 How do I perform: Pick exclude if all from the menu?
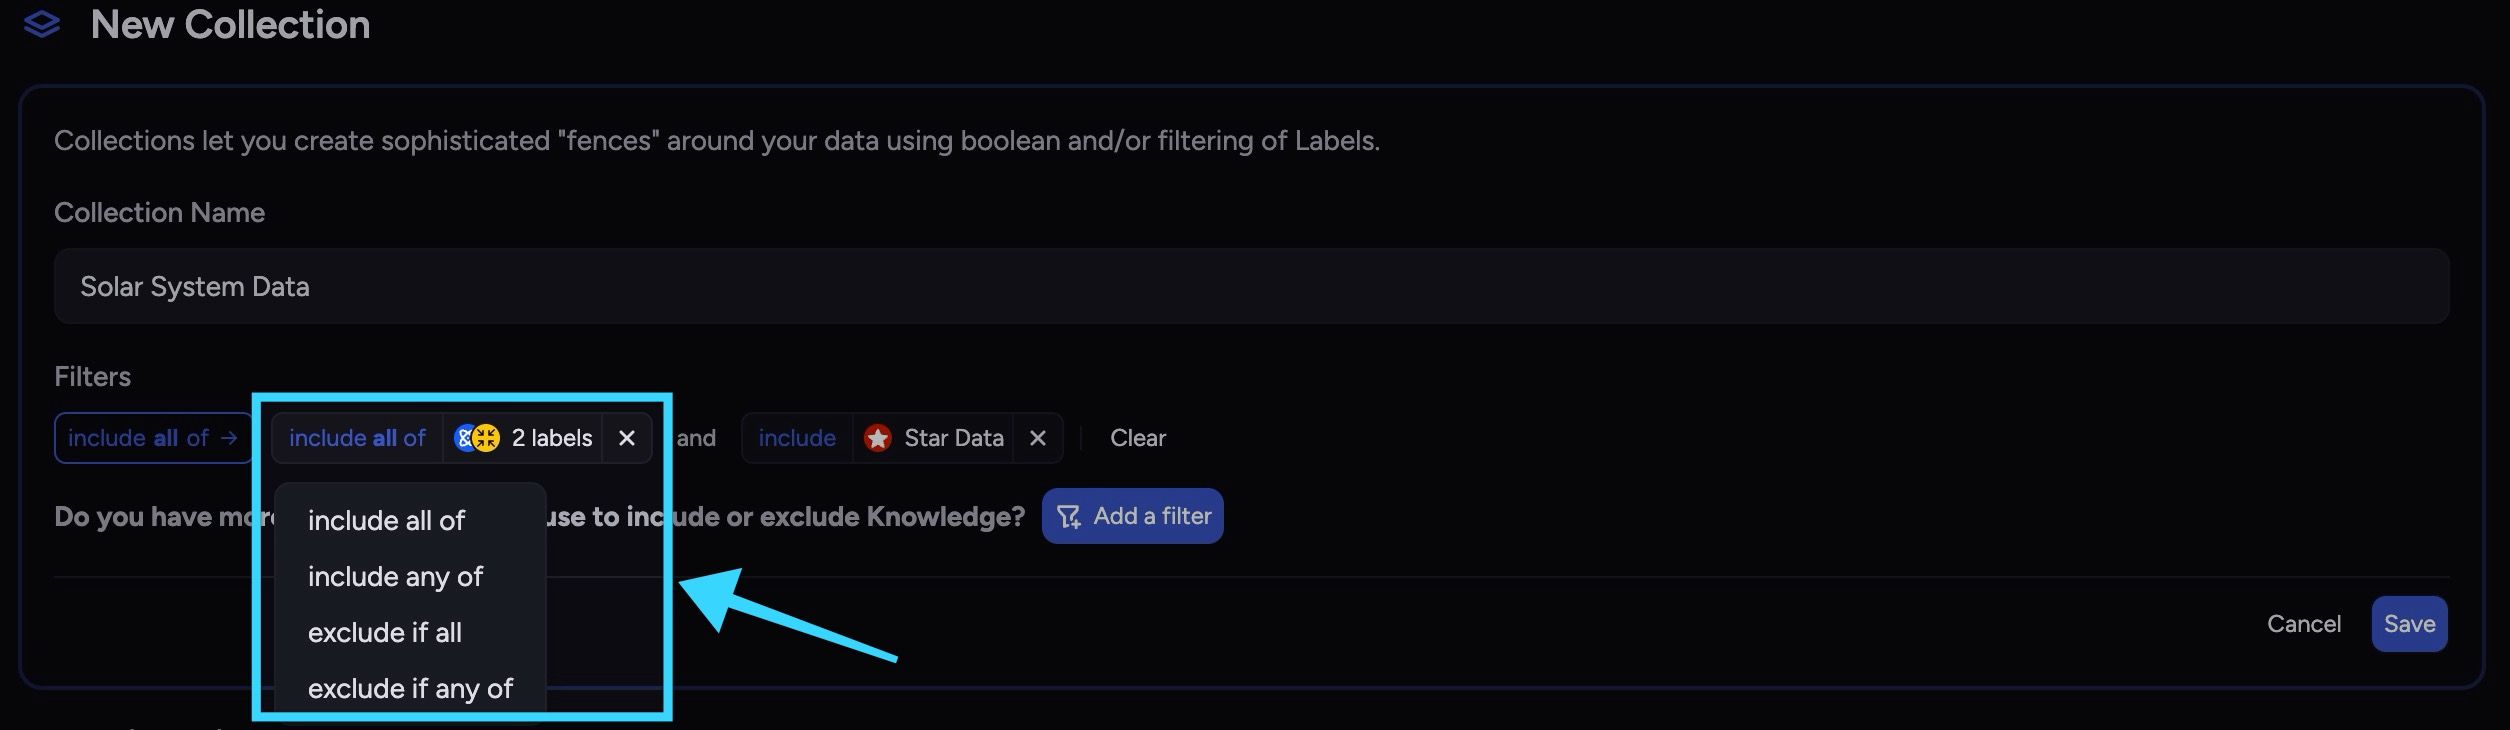(x=385, y=632)
